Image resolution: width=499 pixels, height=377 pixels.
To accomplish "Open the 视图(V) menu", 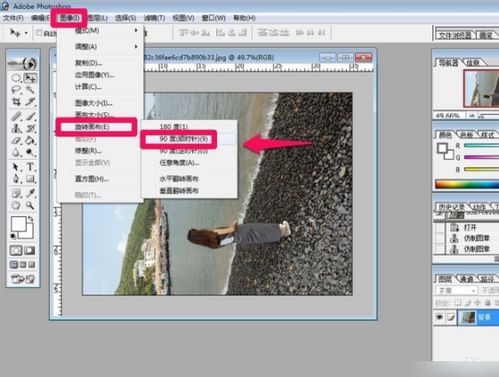I will (183, 18).
